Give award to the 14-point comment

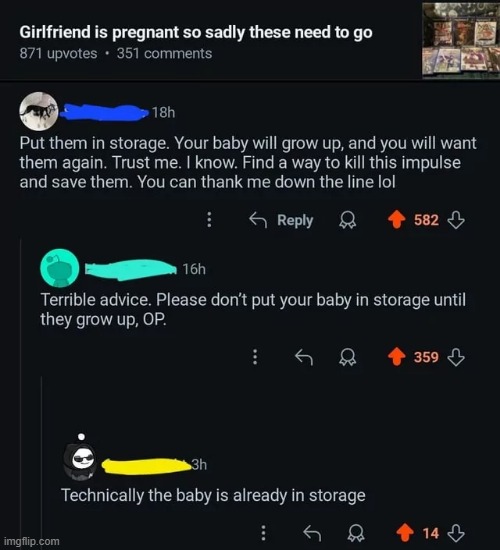click(x=356, y=534)
